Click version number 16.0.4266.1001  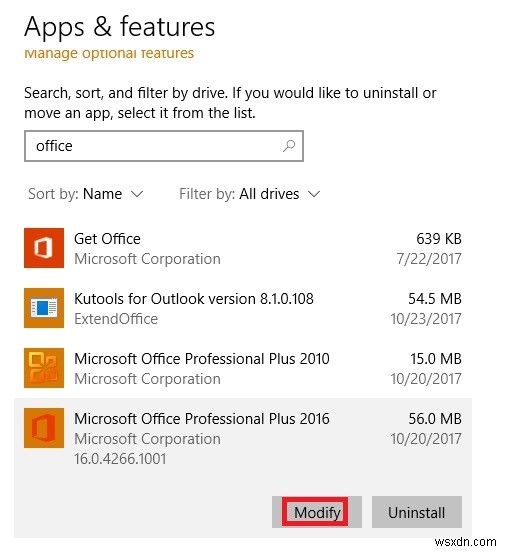pyautogui.click(x=120, y=459)
